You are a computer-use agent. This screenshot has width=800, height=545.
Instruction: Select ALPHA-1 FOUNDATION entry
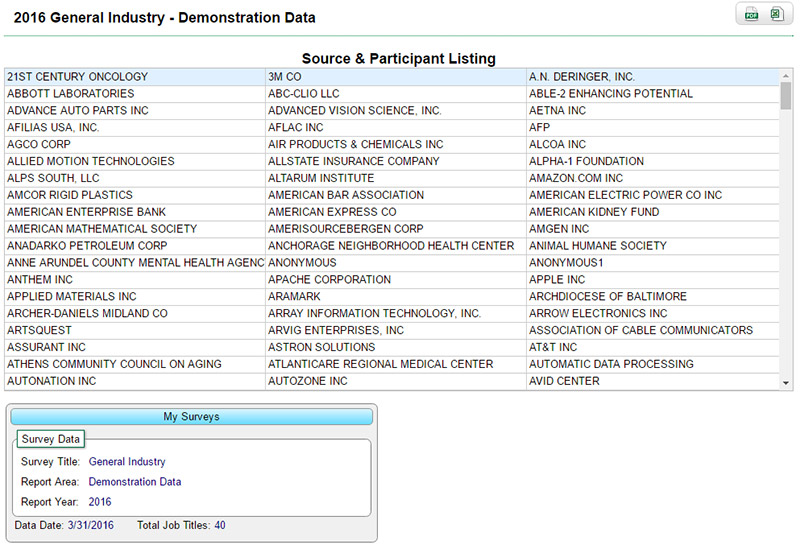(x=653, y=161)
